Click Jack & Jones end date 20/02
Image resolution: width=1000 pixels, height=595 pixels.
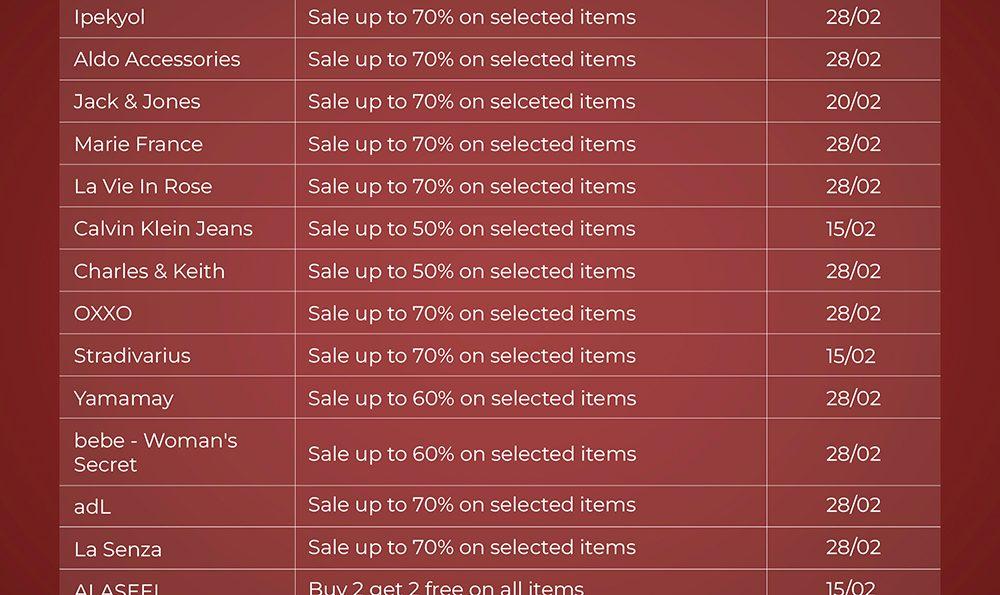click(x=853, y=102)
